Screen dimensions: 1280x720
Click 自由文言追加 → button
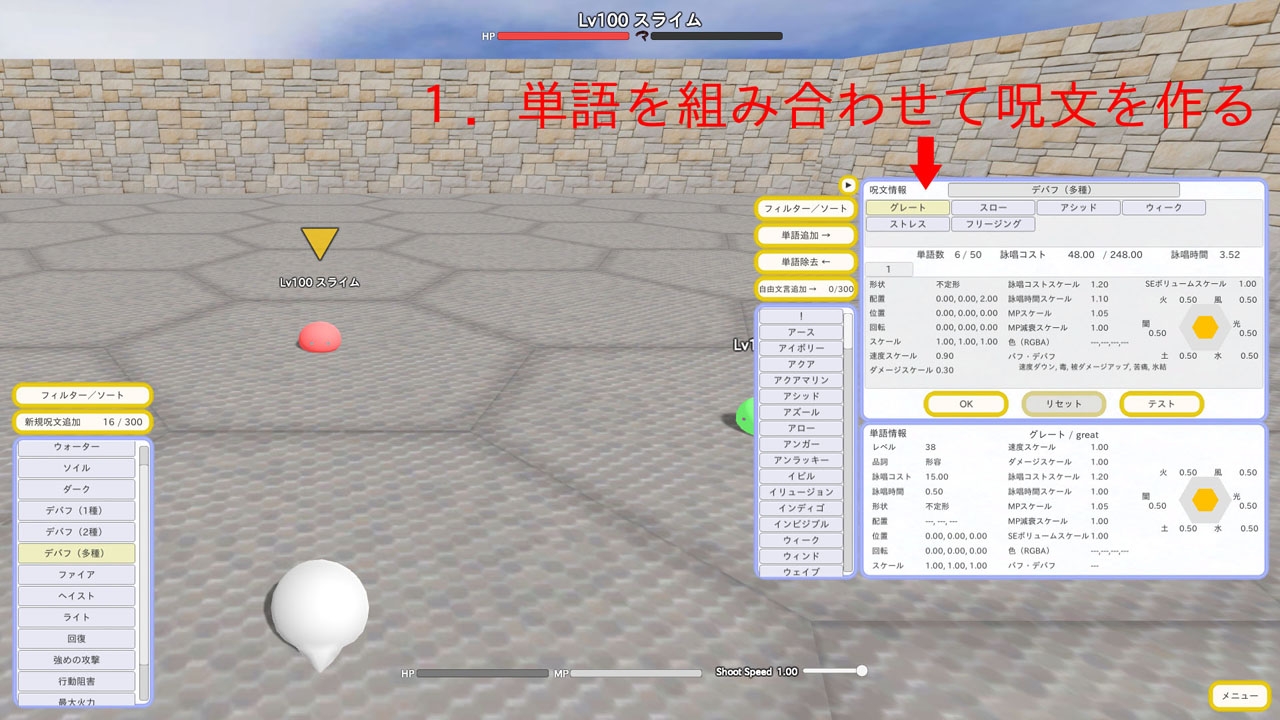806,288
